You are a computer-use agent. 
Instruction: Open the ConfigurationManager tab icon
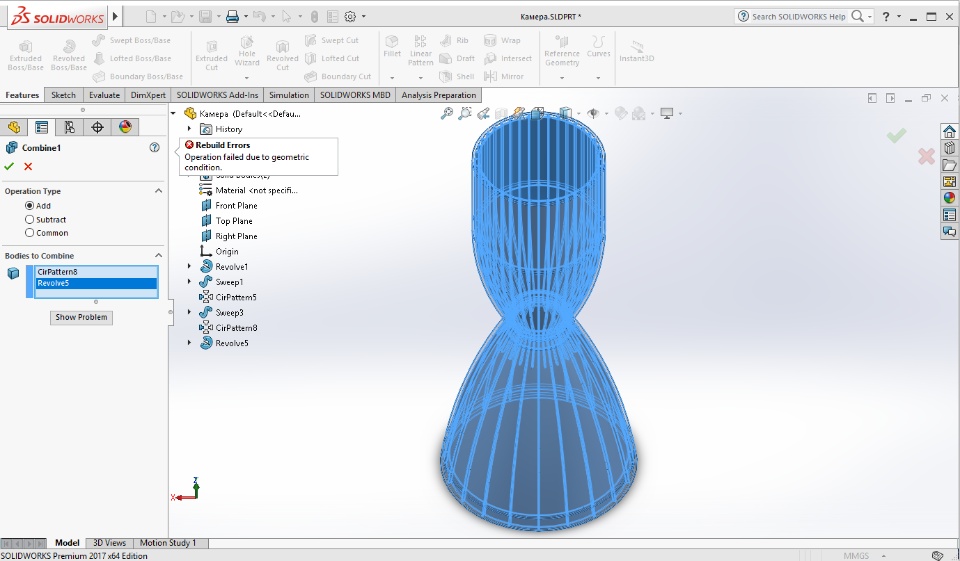pyautogui.click(x=69, y=127)
